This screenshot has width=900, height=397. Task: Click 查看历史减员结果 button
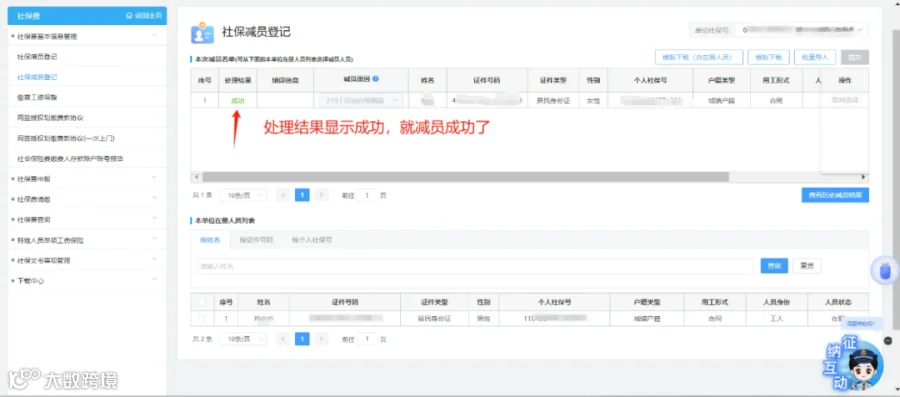tap(835, 195)
